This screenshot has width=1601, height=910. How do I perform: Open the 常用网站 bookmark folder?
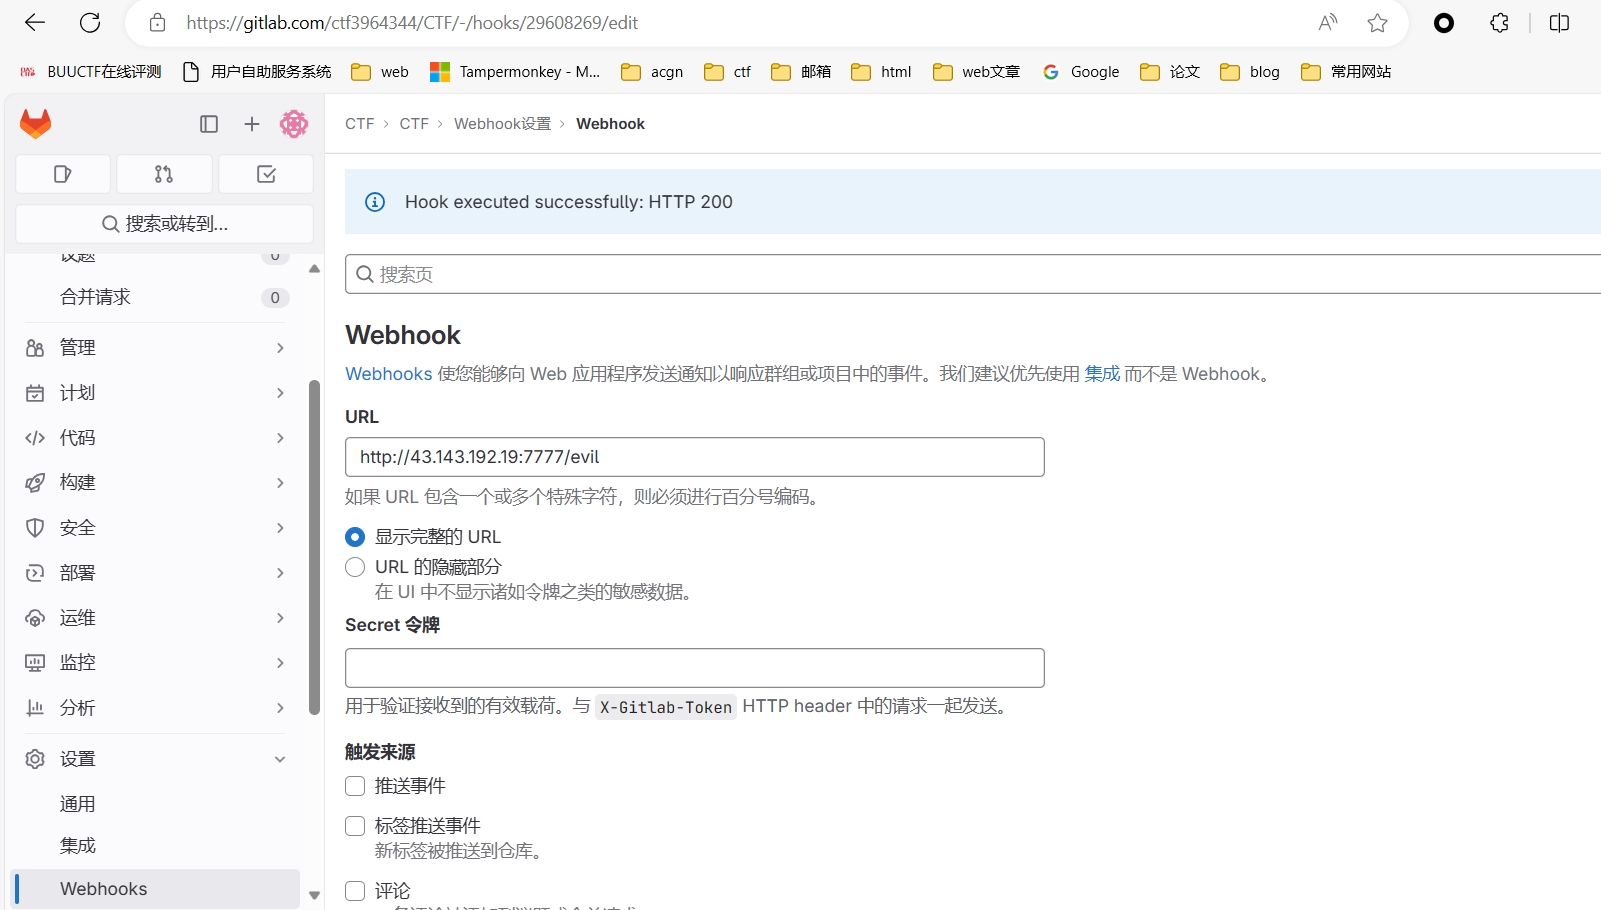coord(1346,72)
